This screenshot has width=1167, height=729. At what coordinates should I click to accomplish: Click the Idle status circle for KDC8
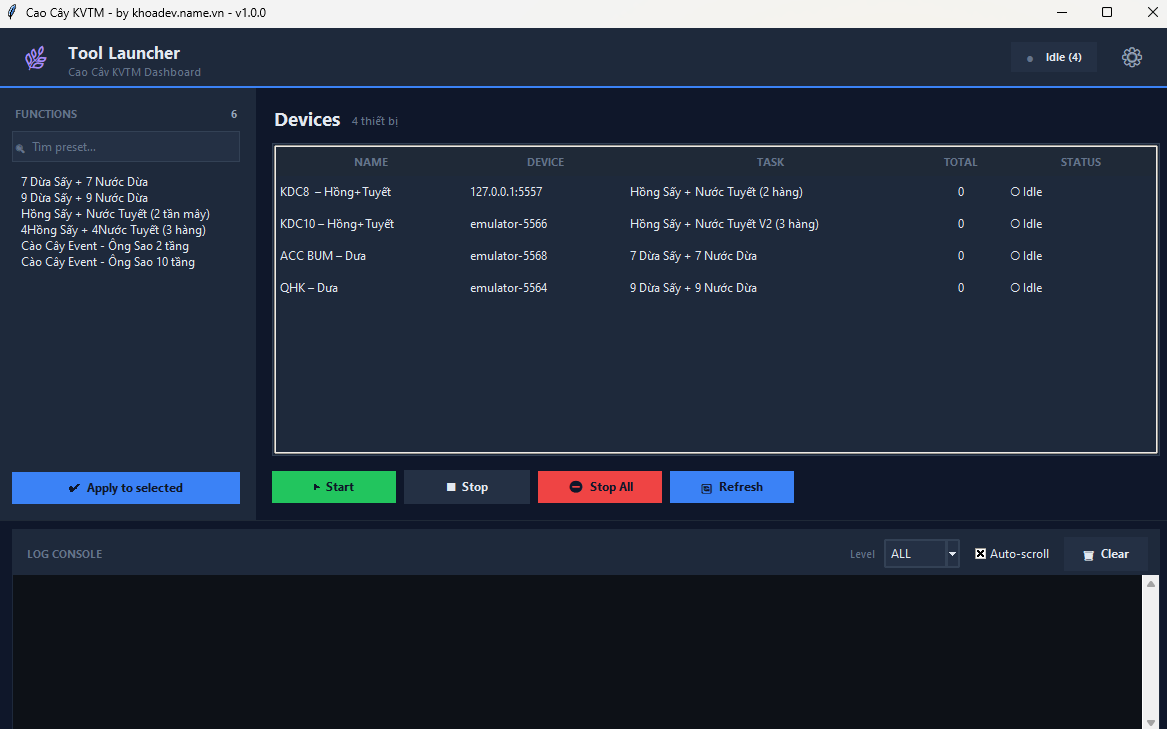pyautogui.click(x=1014, y=191)
